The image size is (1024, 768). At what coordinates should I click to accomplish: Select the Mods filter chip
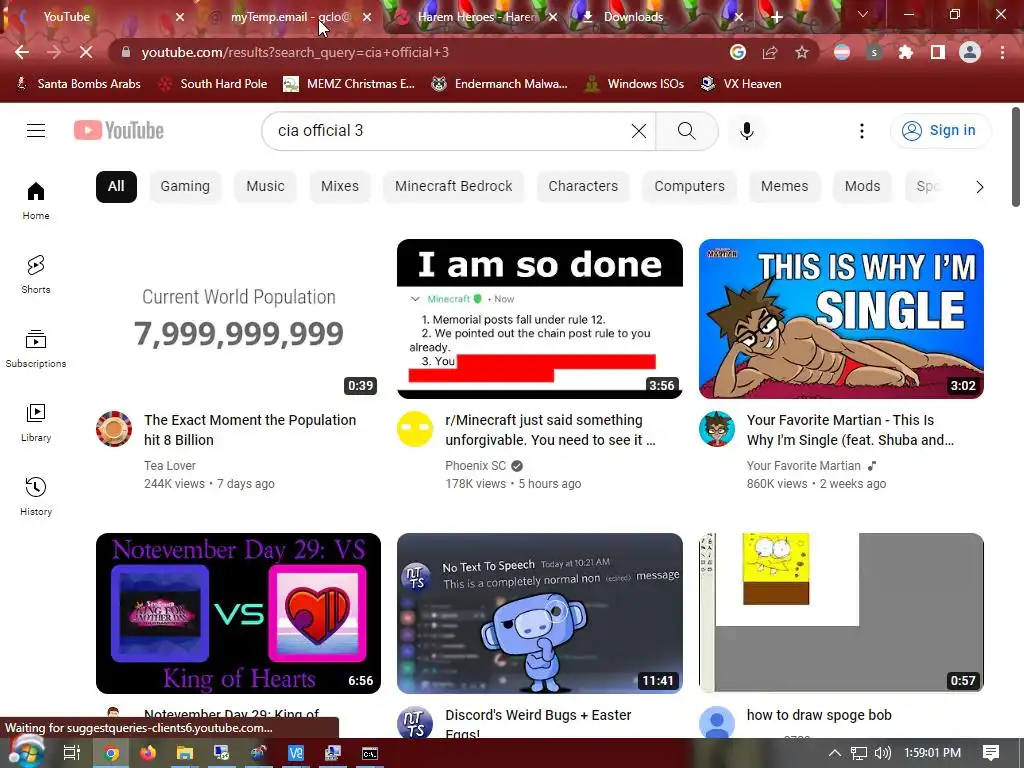pos(863,187)
